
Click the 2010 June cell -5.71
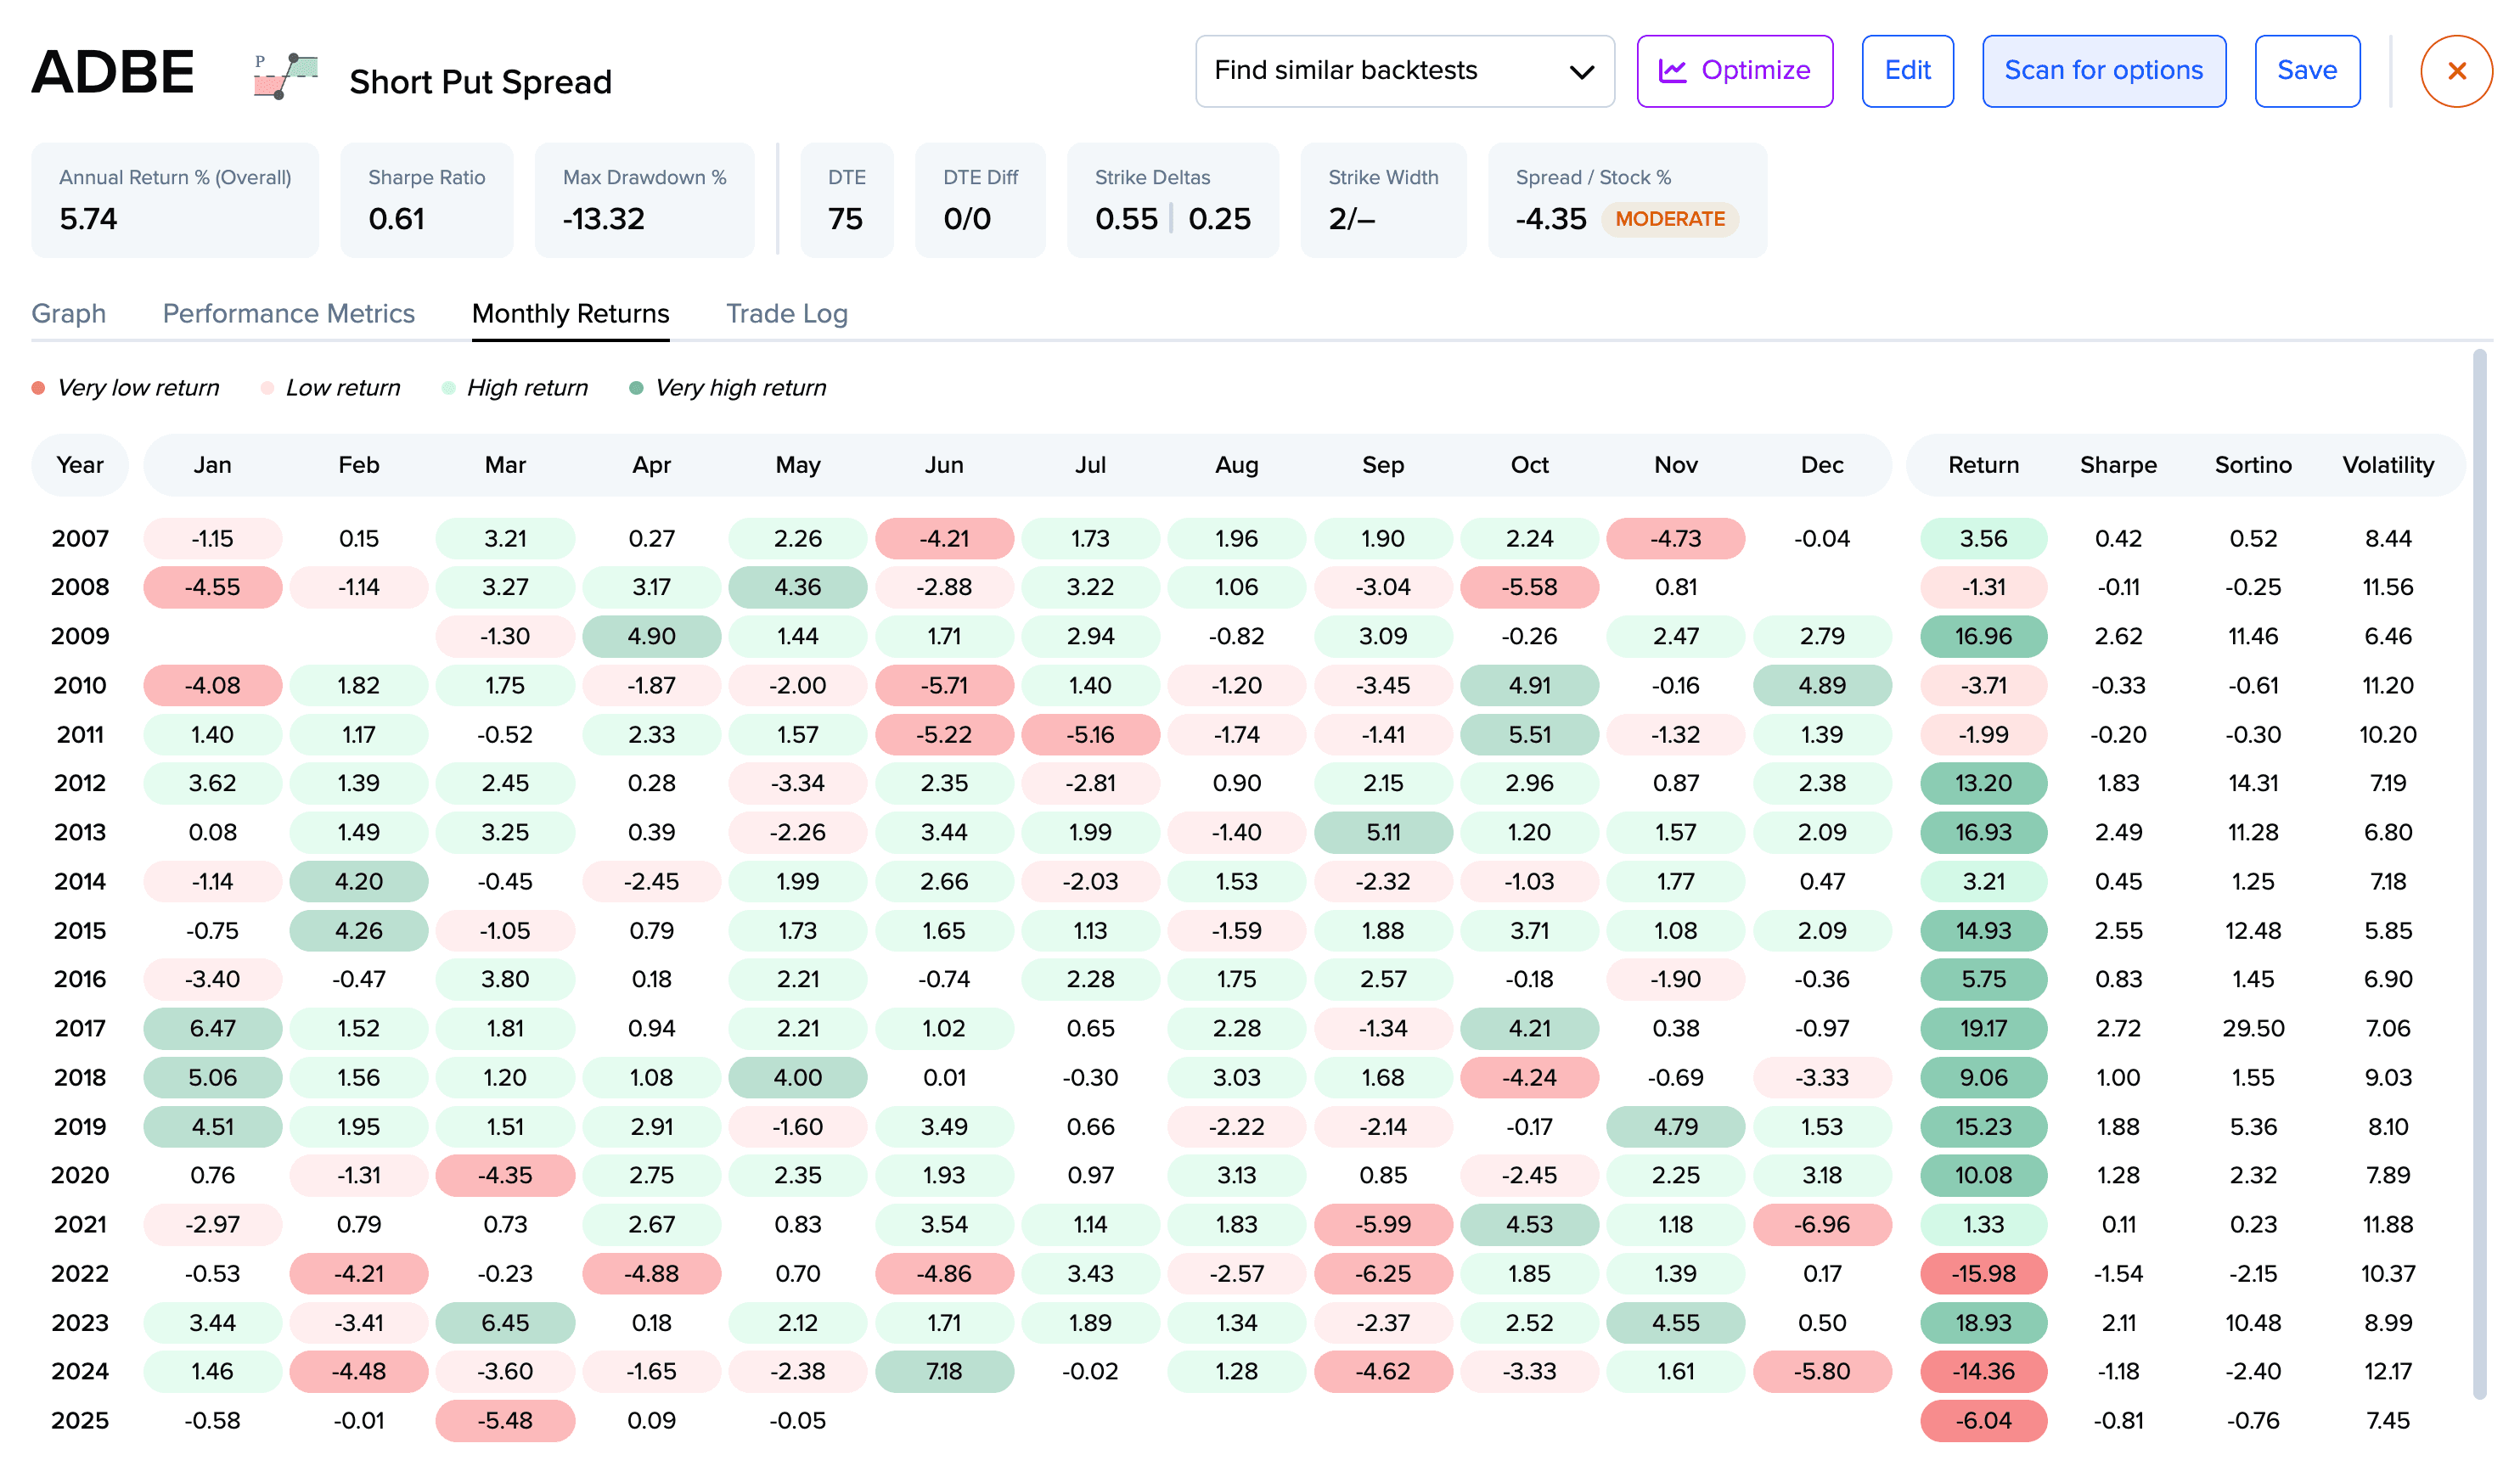[x=944, y=686]
